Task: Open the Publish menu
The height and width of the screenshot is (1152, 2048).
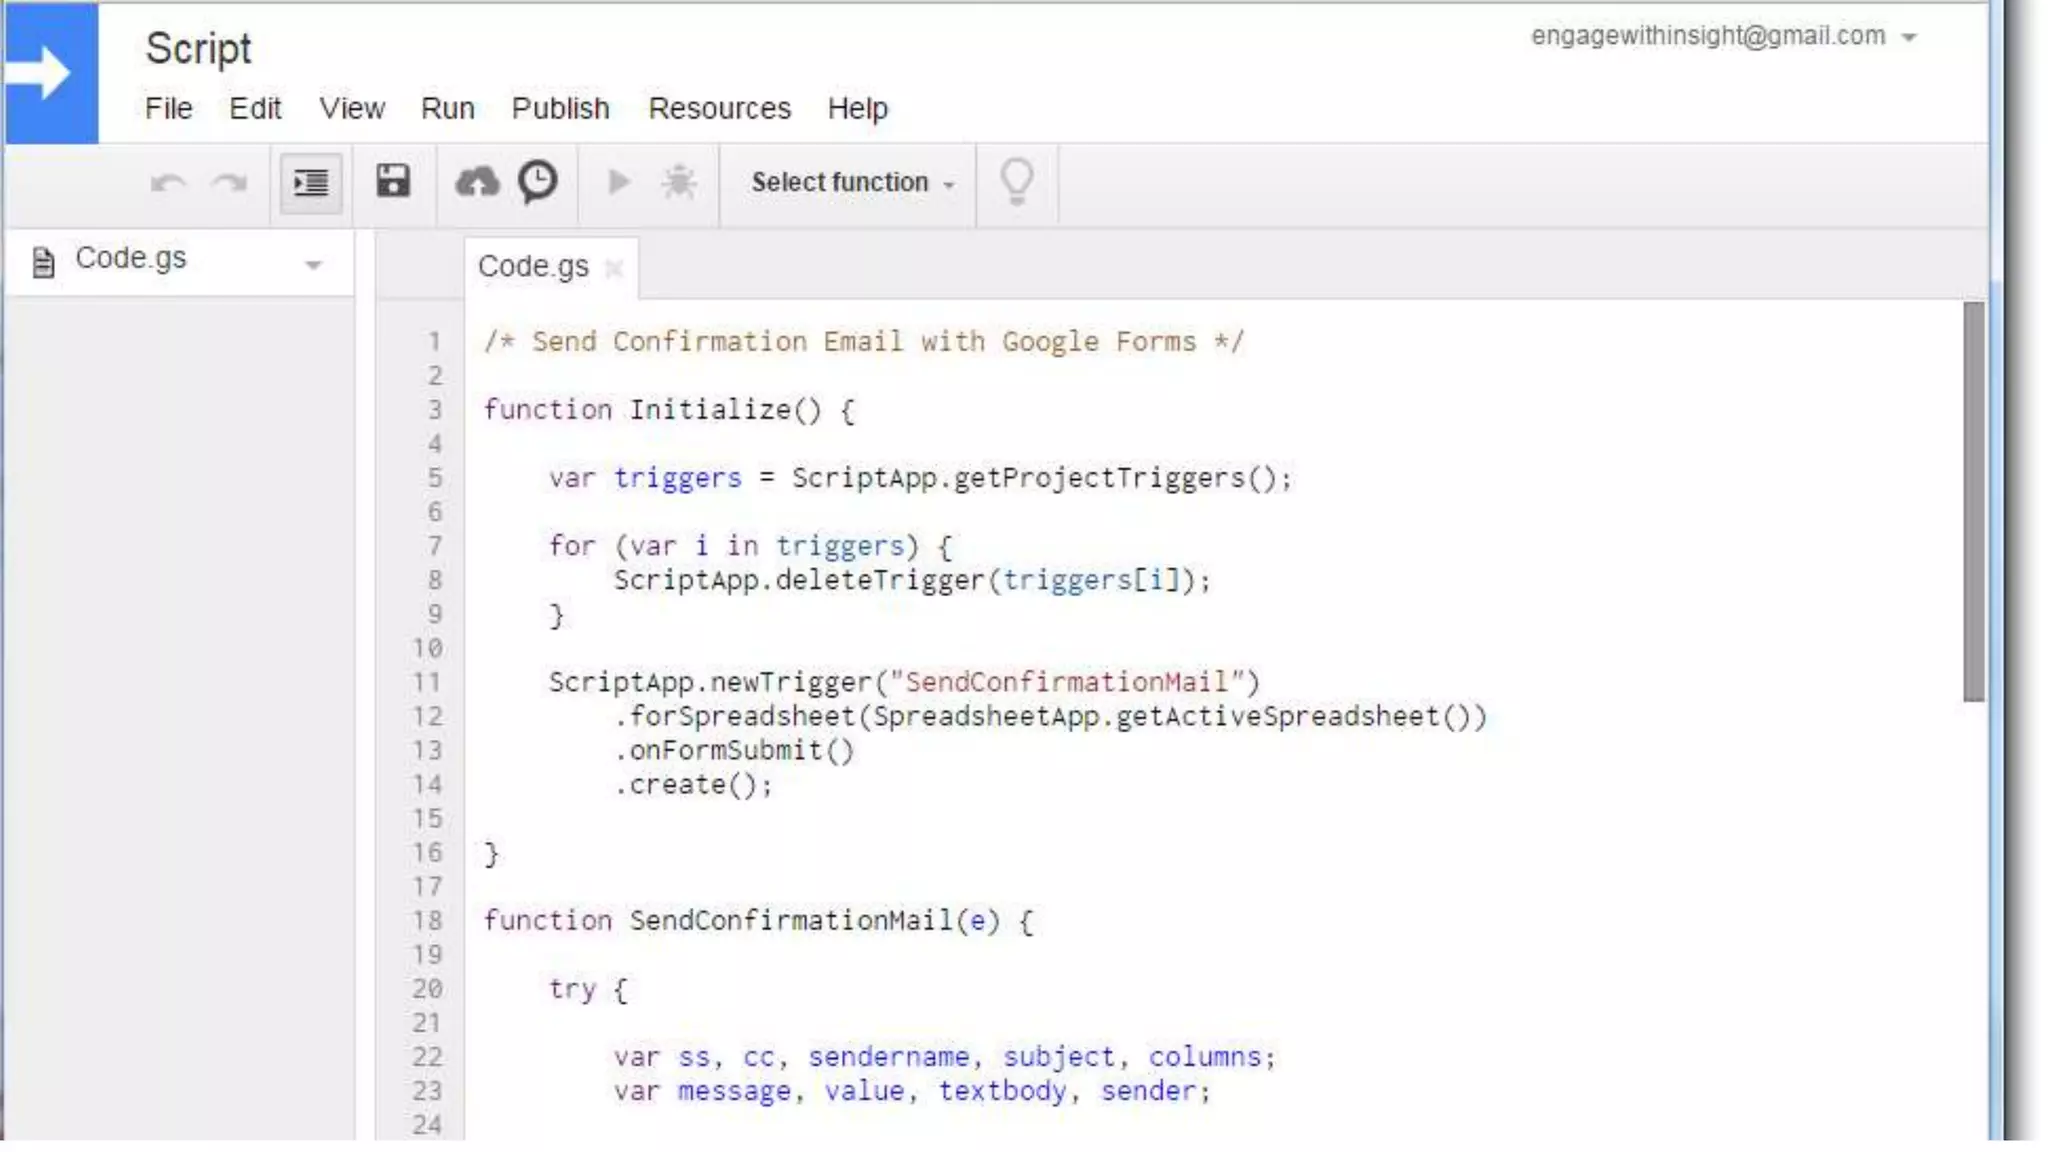Action: pyautogui.click(x=560, y=108)
